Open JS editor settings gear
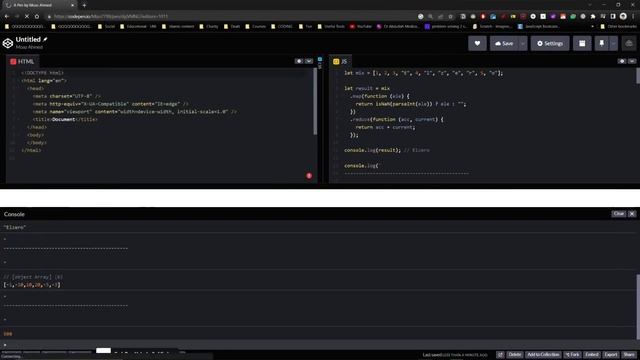 click(x=622, y=61)
